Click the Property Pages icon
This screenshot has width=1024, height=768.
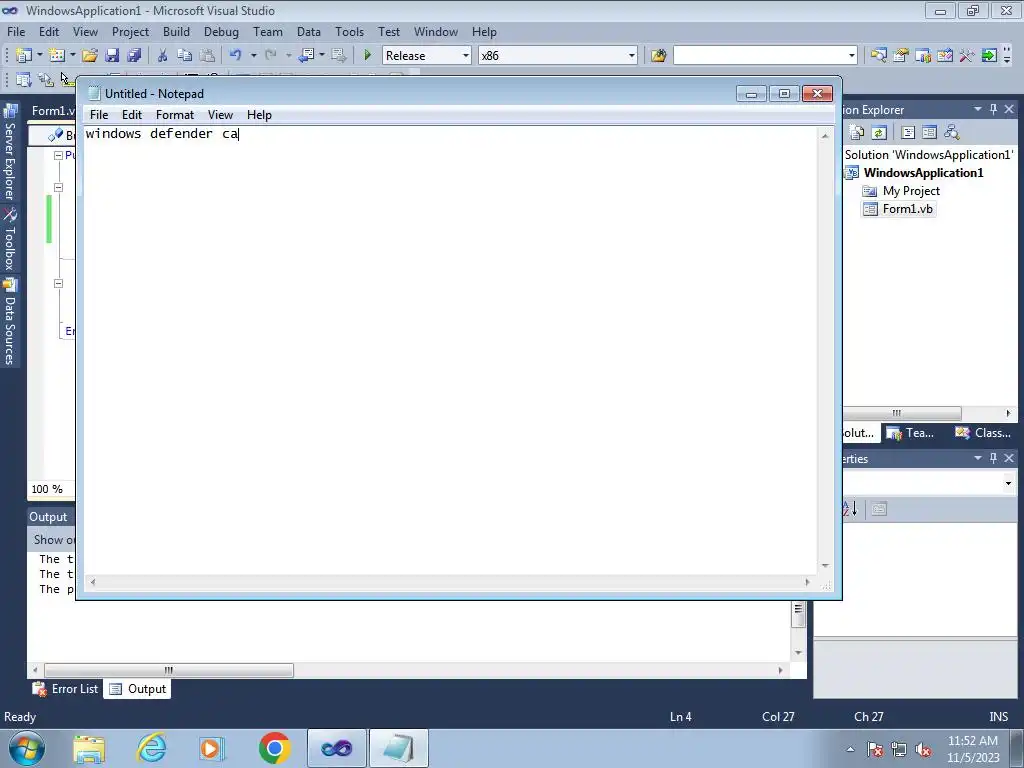point(879,509)
